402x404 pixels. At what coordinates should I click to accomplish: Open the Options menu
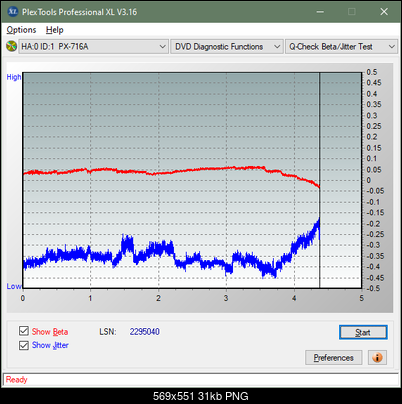point(21,30)
